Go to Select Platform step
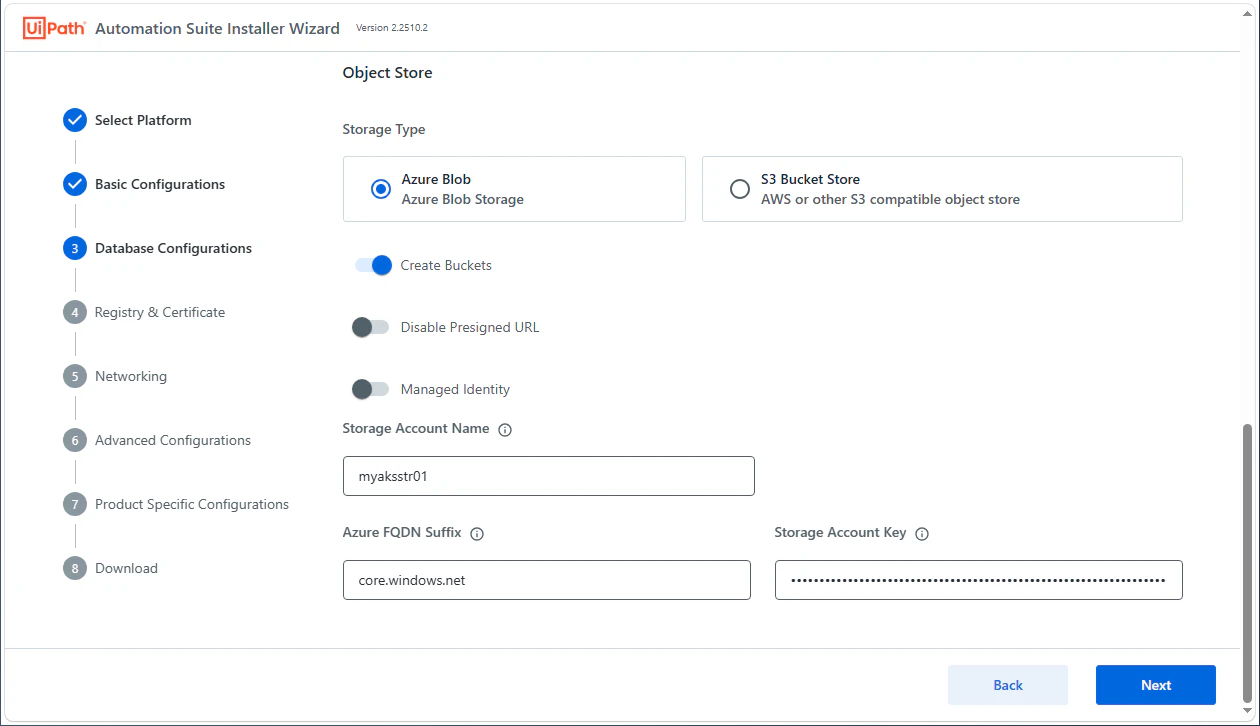Viewport: 1260px width, 726px height. (143, 120)
